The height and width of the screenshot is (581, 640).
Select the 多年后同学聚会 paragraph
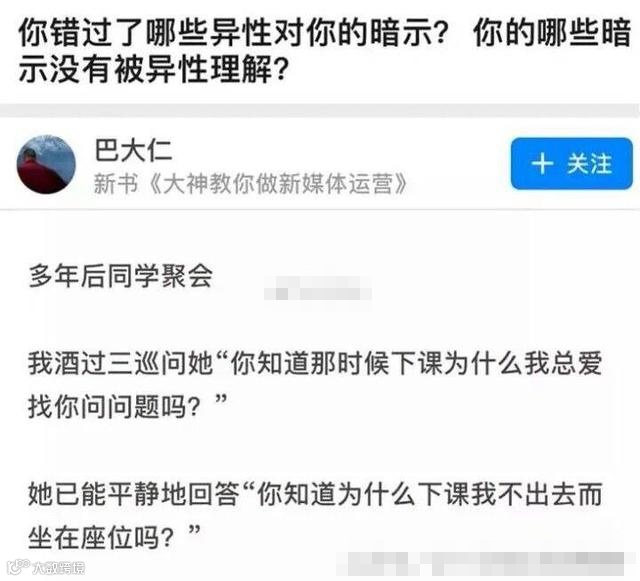[121, 276]
